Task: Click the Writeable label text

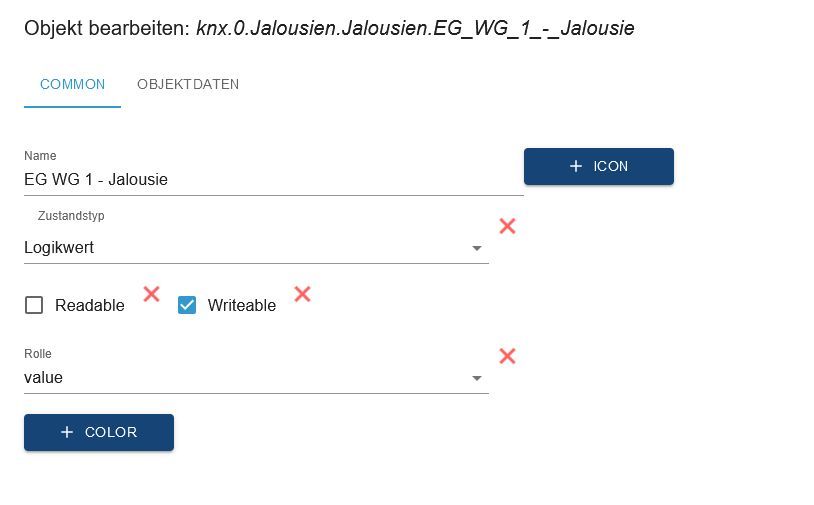Action: (x=242, y=306)
